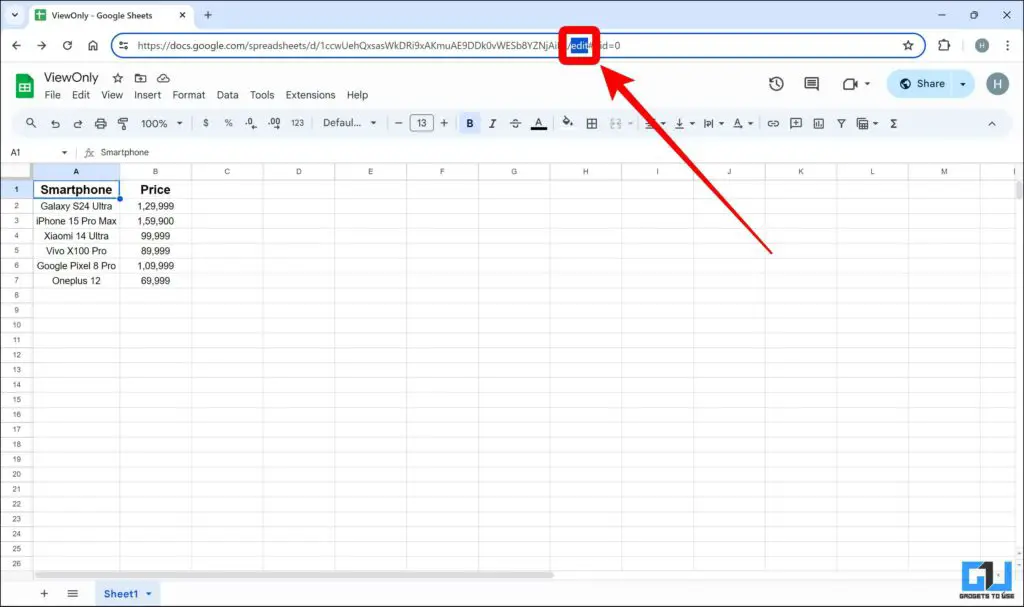
Task: Check the cloud document status icon
Action: coord(163,78)
